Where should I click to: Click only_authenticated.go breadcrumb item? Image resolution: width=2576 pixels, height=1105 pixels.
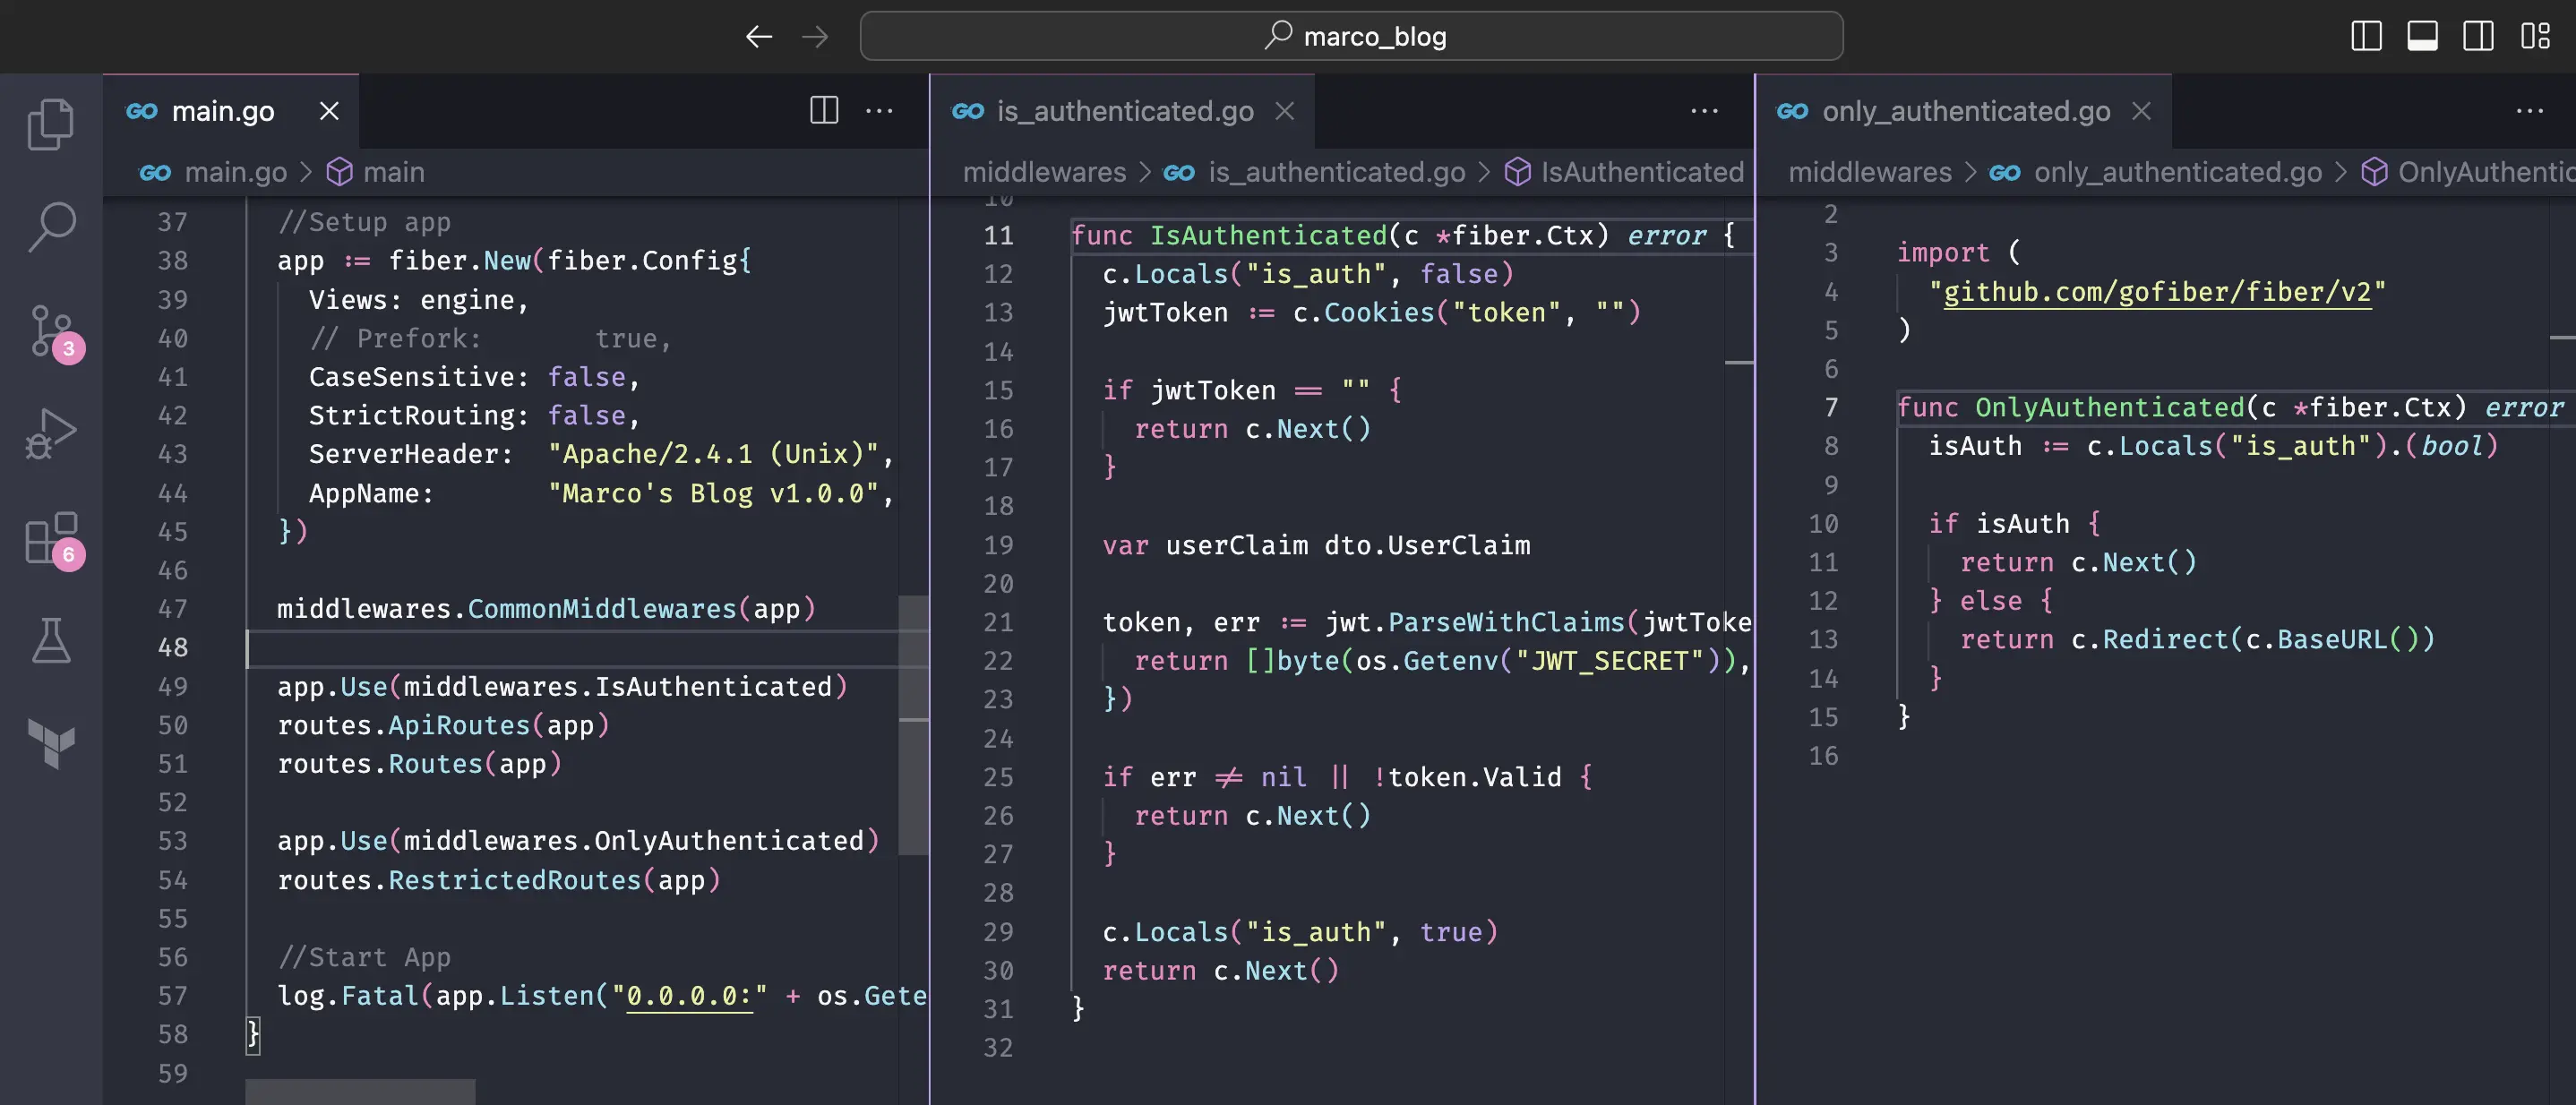[2155, 172]
